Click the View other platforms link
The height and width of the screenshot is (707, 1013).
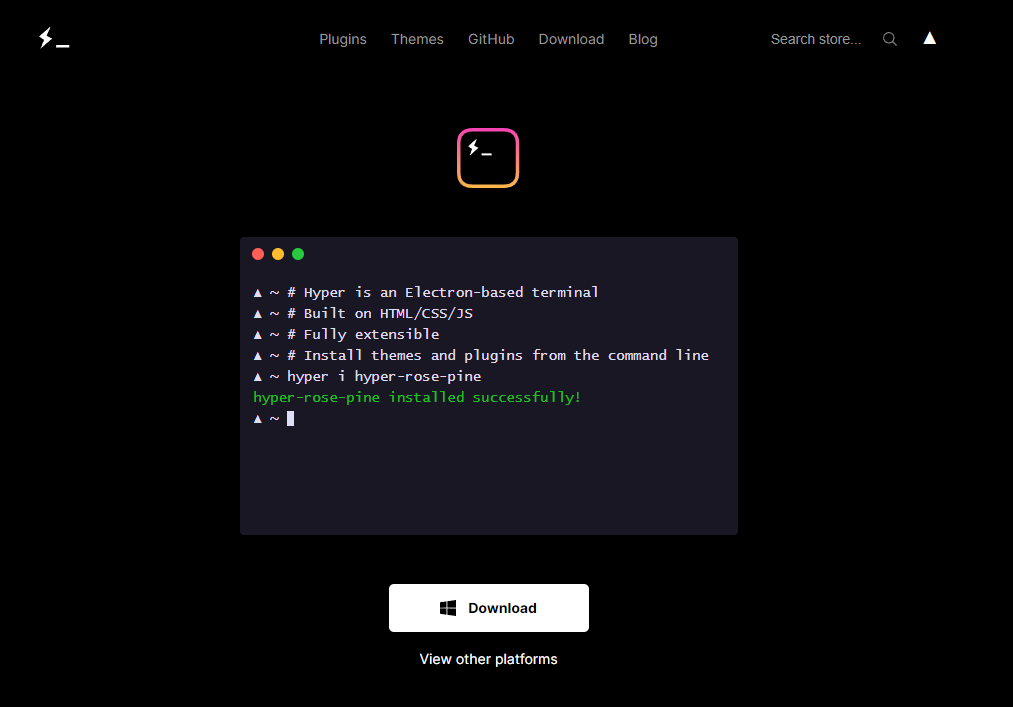[x=488, y=659]
